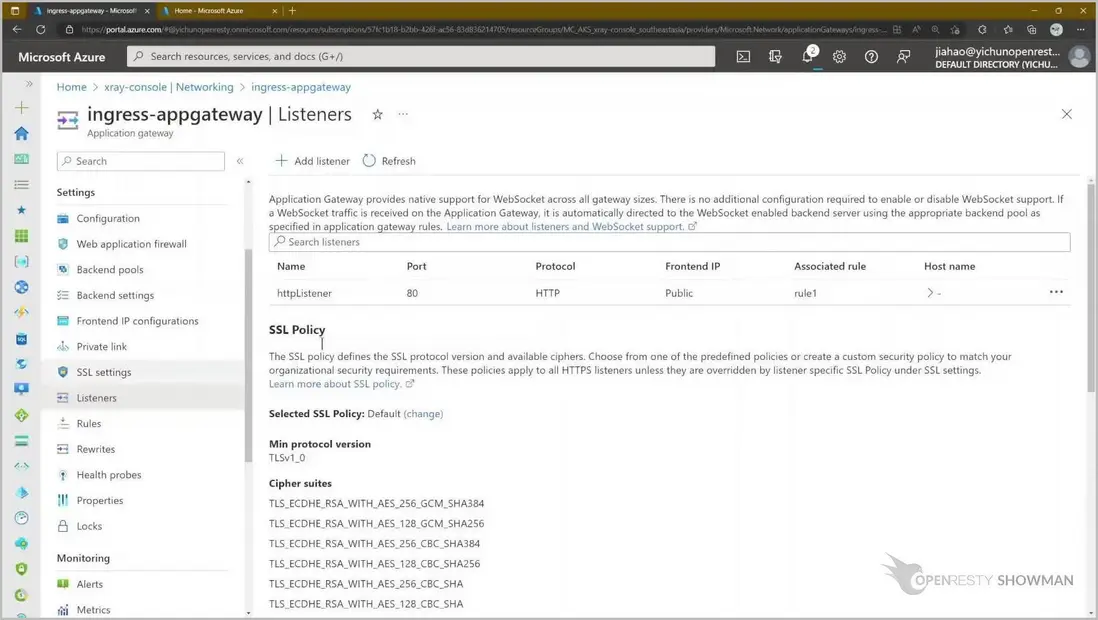The image size is (1098, 620).
Task: Click Home in the breadcrumb
Action: [x=71, y=87]
